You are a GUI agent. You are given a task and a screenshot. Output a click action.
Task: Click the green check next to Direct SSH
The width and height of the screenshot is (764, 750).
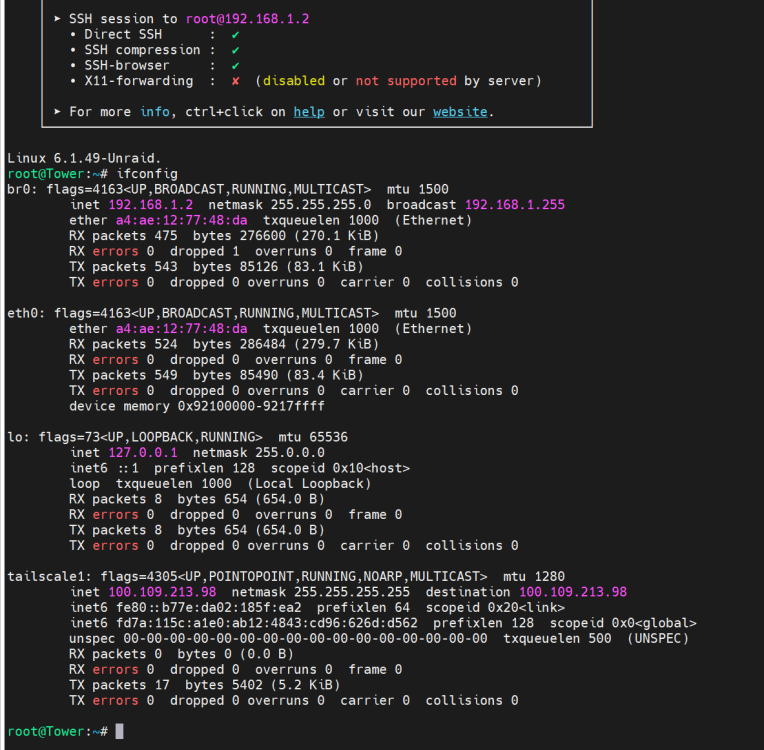(235, 34)
